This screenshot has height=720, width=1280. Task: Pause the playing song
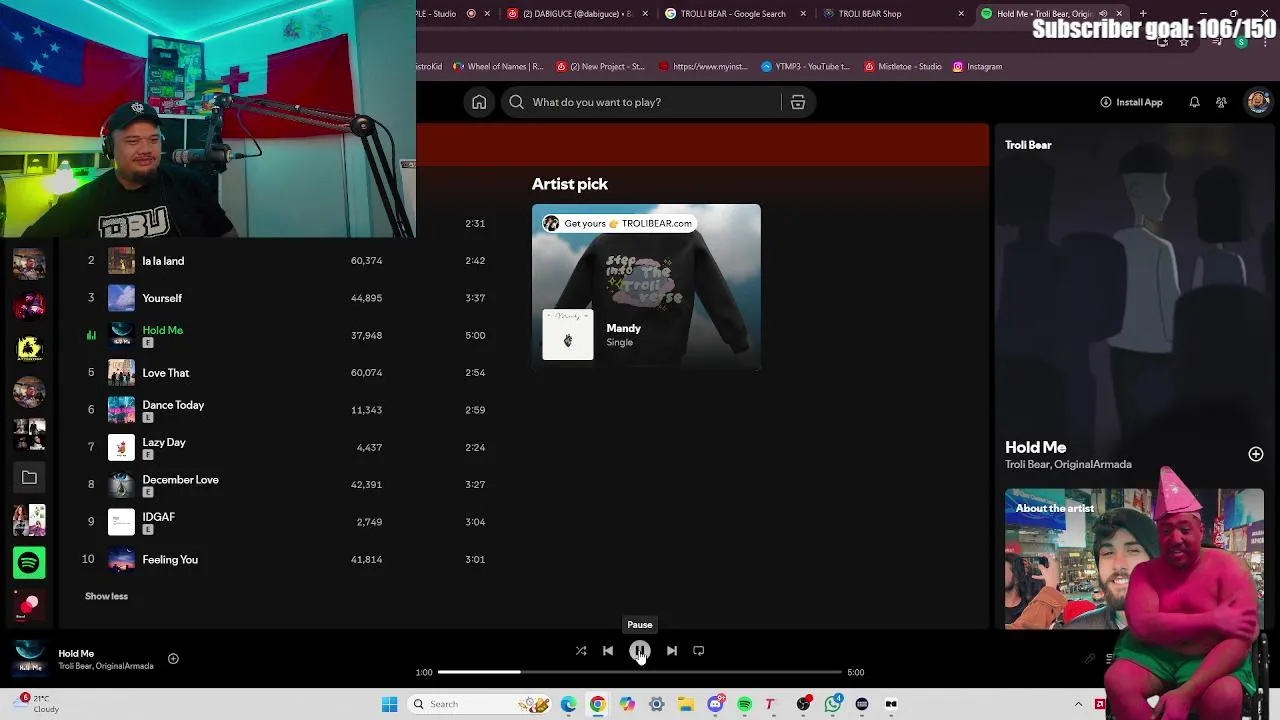[x=640, y=651]
